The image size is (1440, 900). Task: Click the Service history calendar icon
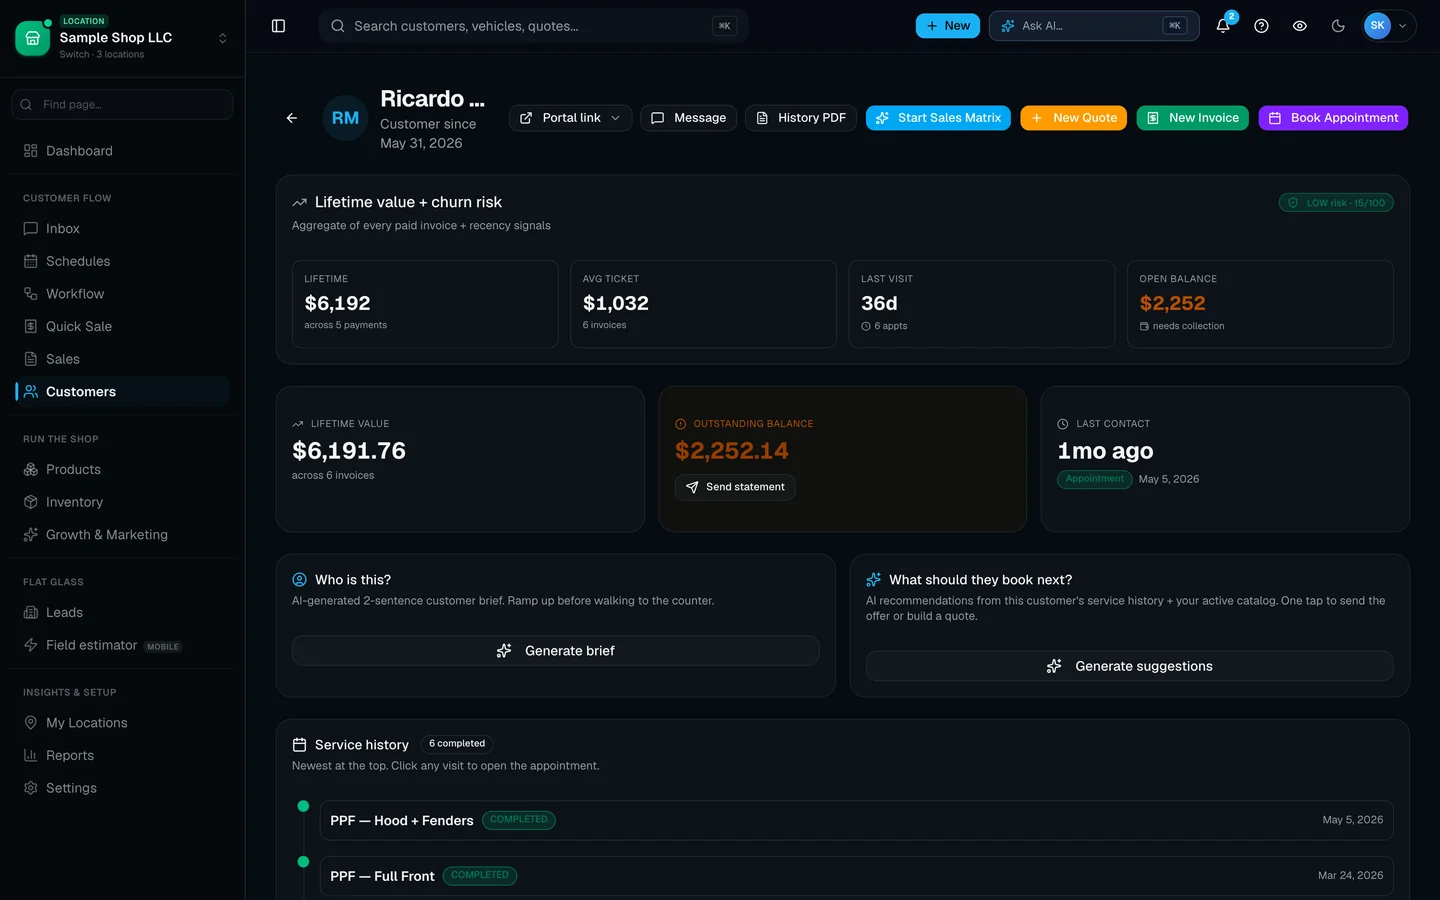click(299, 745)
